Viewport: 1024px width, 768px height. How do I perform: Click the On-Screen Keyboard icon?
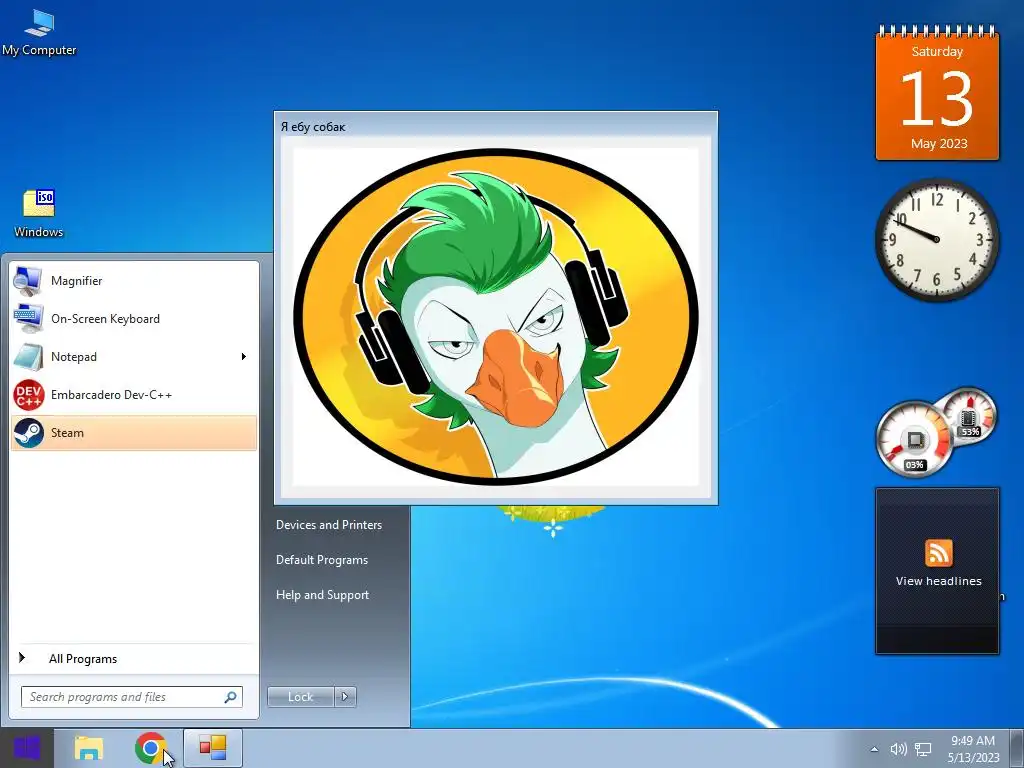tap(28, 319)
